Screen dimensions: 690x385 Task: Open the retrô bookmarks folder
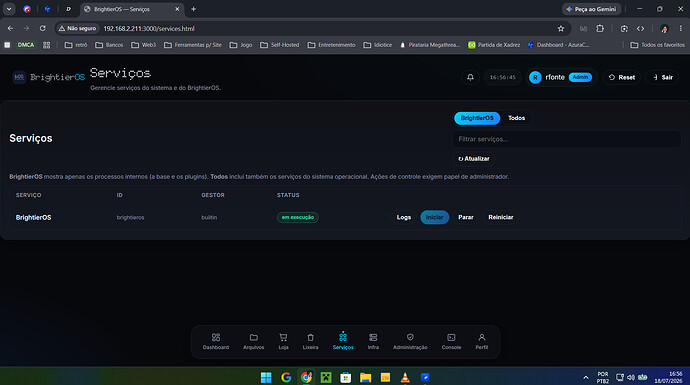pyautogui.click(x=76, y=45)
